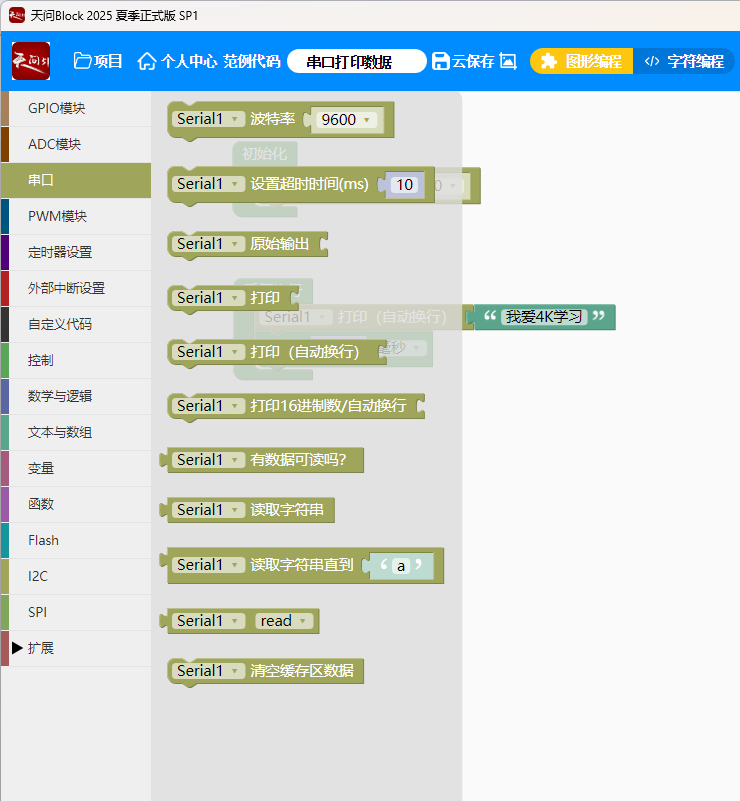Image resolution: width=740 pixels, height=801 pixels.
Task: Click the timeout value field showing 10
Action: tap(404, 185)
